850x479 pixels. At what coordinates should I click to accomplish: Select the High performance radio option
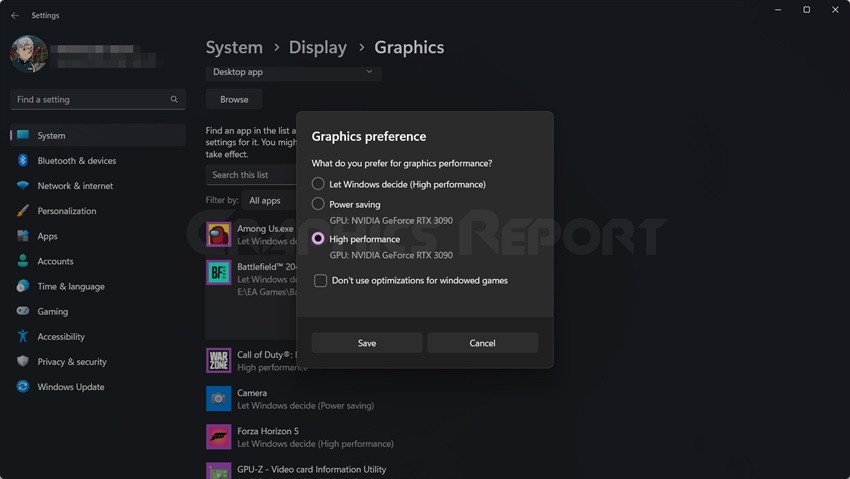(x=318, y=239)
